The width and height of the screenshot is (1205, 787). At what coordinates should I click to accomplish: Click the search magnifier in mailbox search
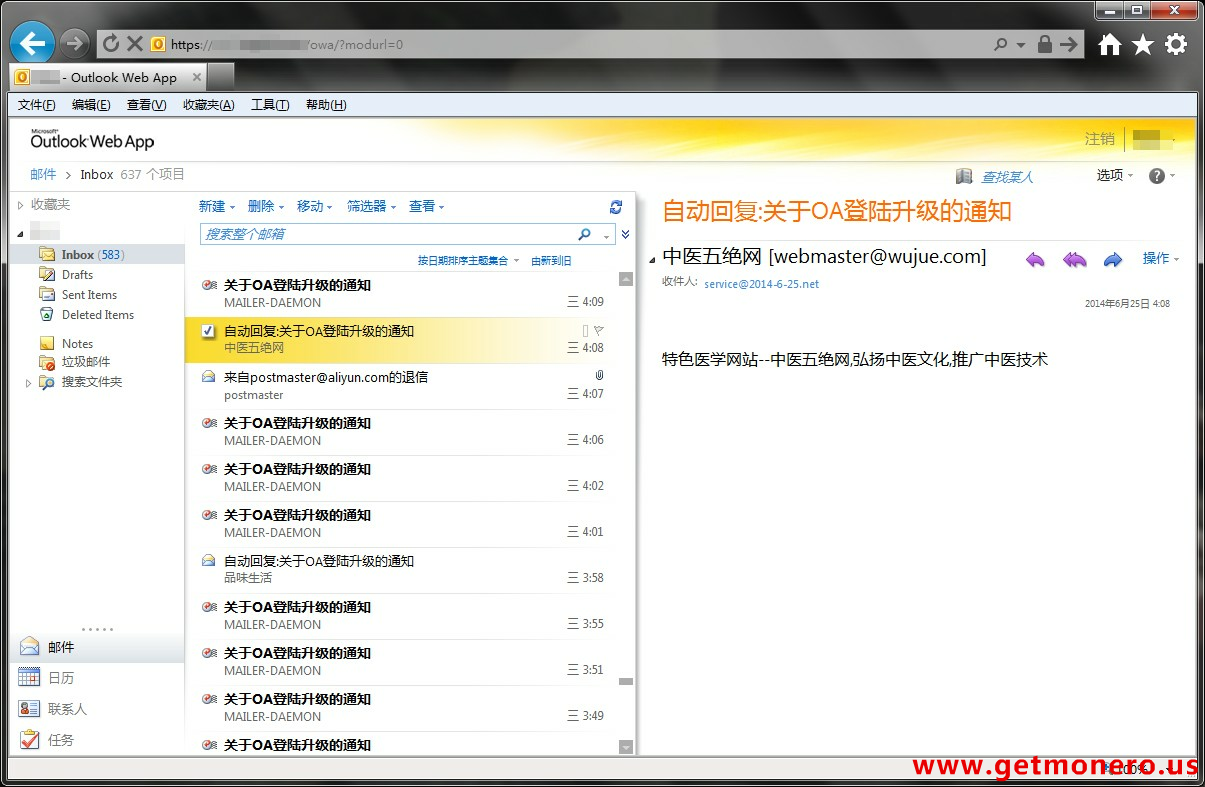584,234
